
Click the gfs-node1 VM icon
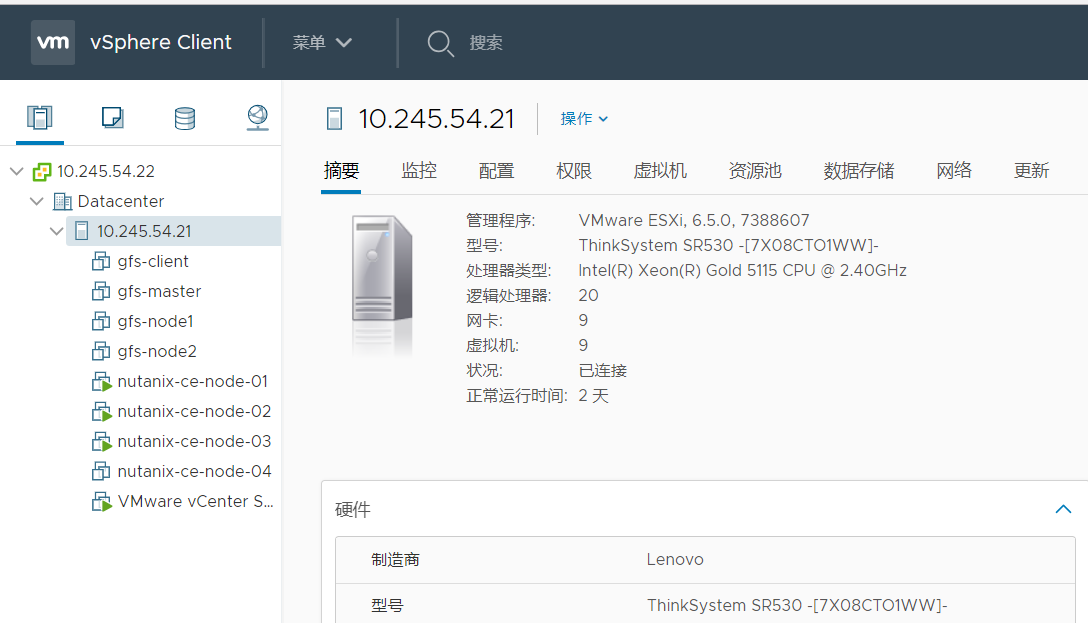[101, 321]
